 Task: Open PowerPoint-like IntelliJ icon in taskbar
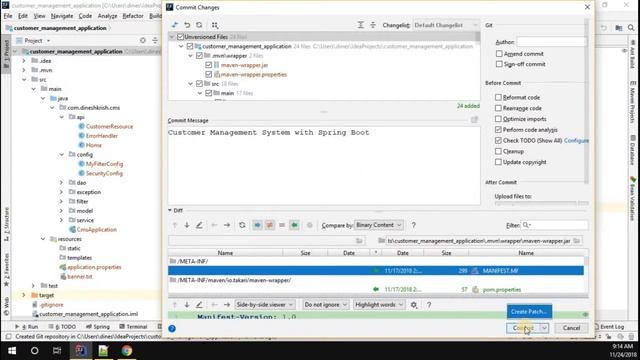[80, 351]
